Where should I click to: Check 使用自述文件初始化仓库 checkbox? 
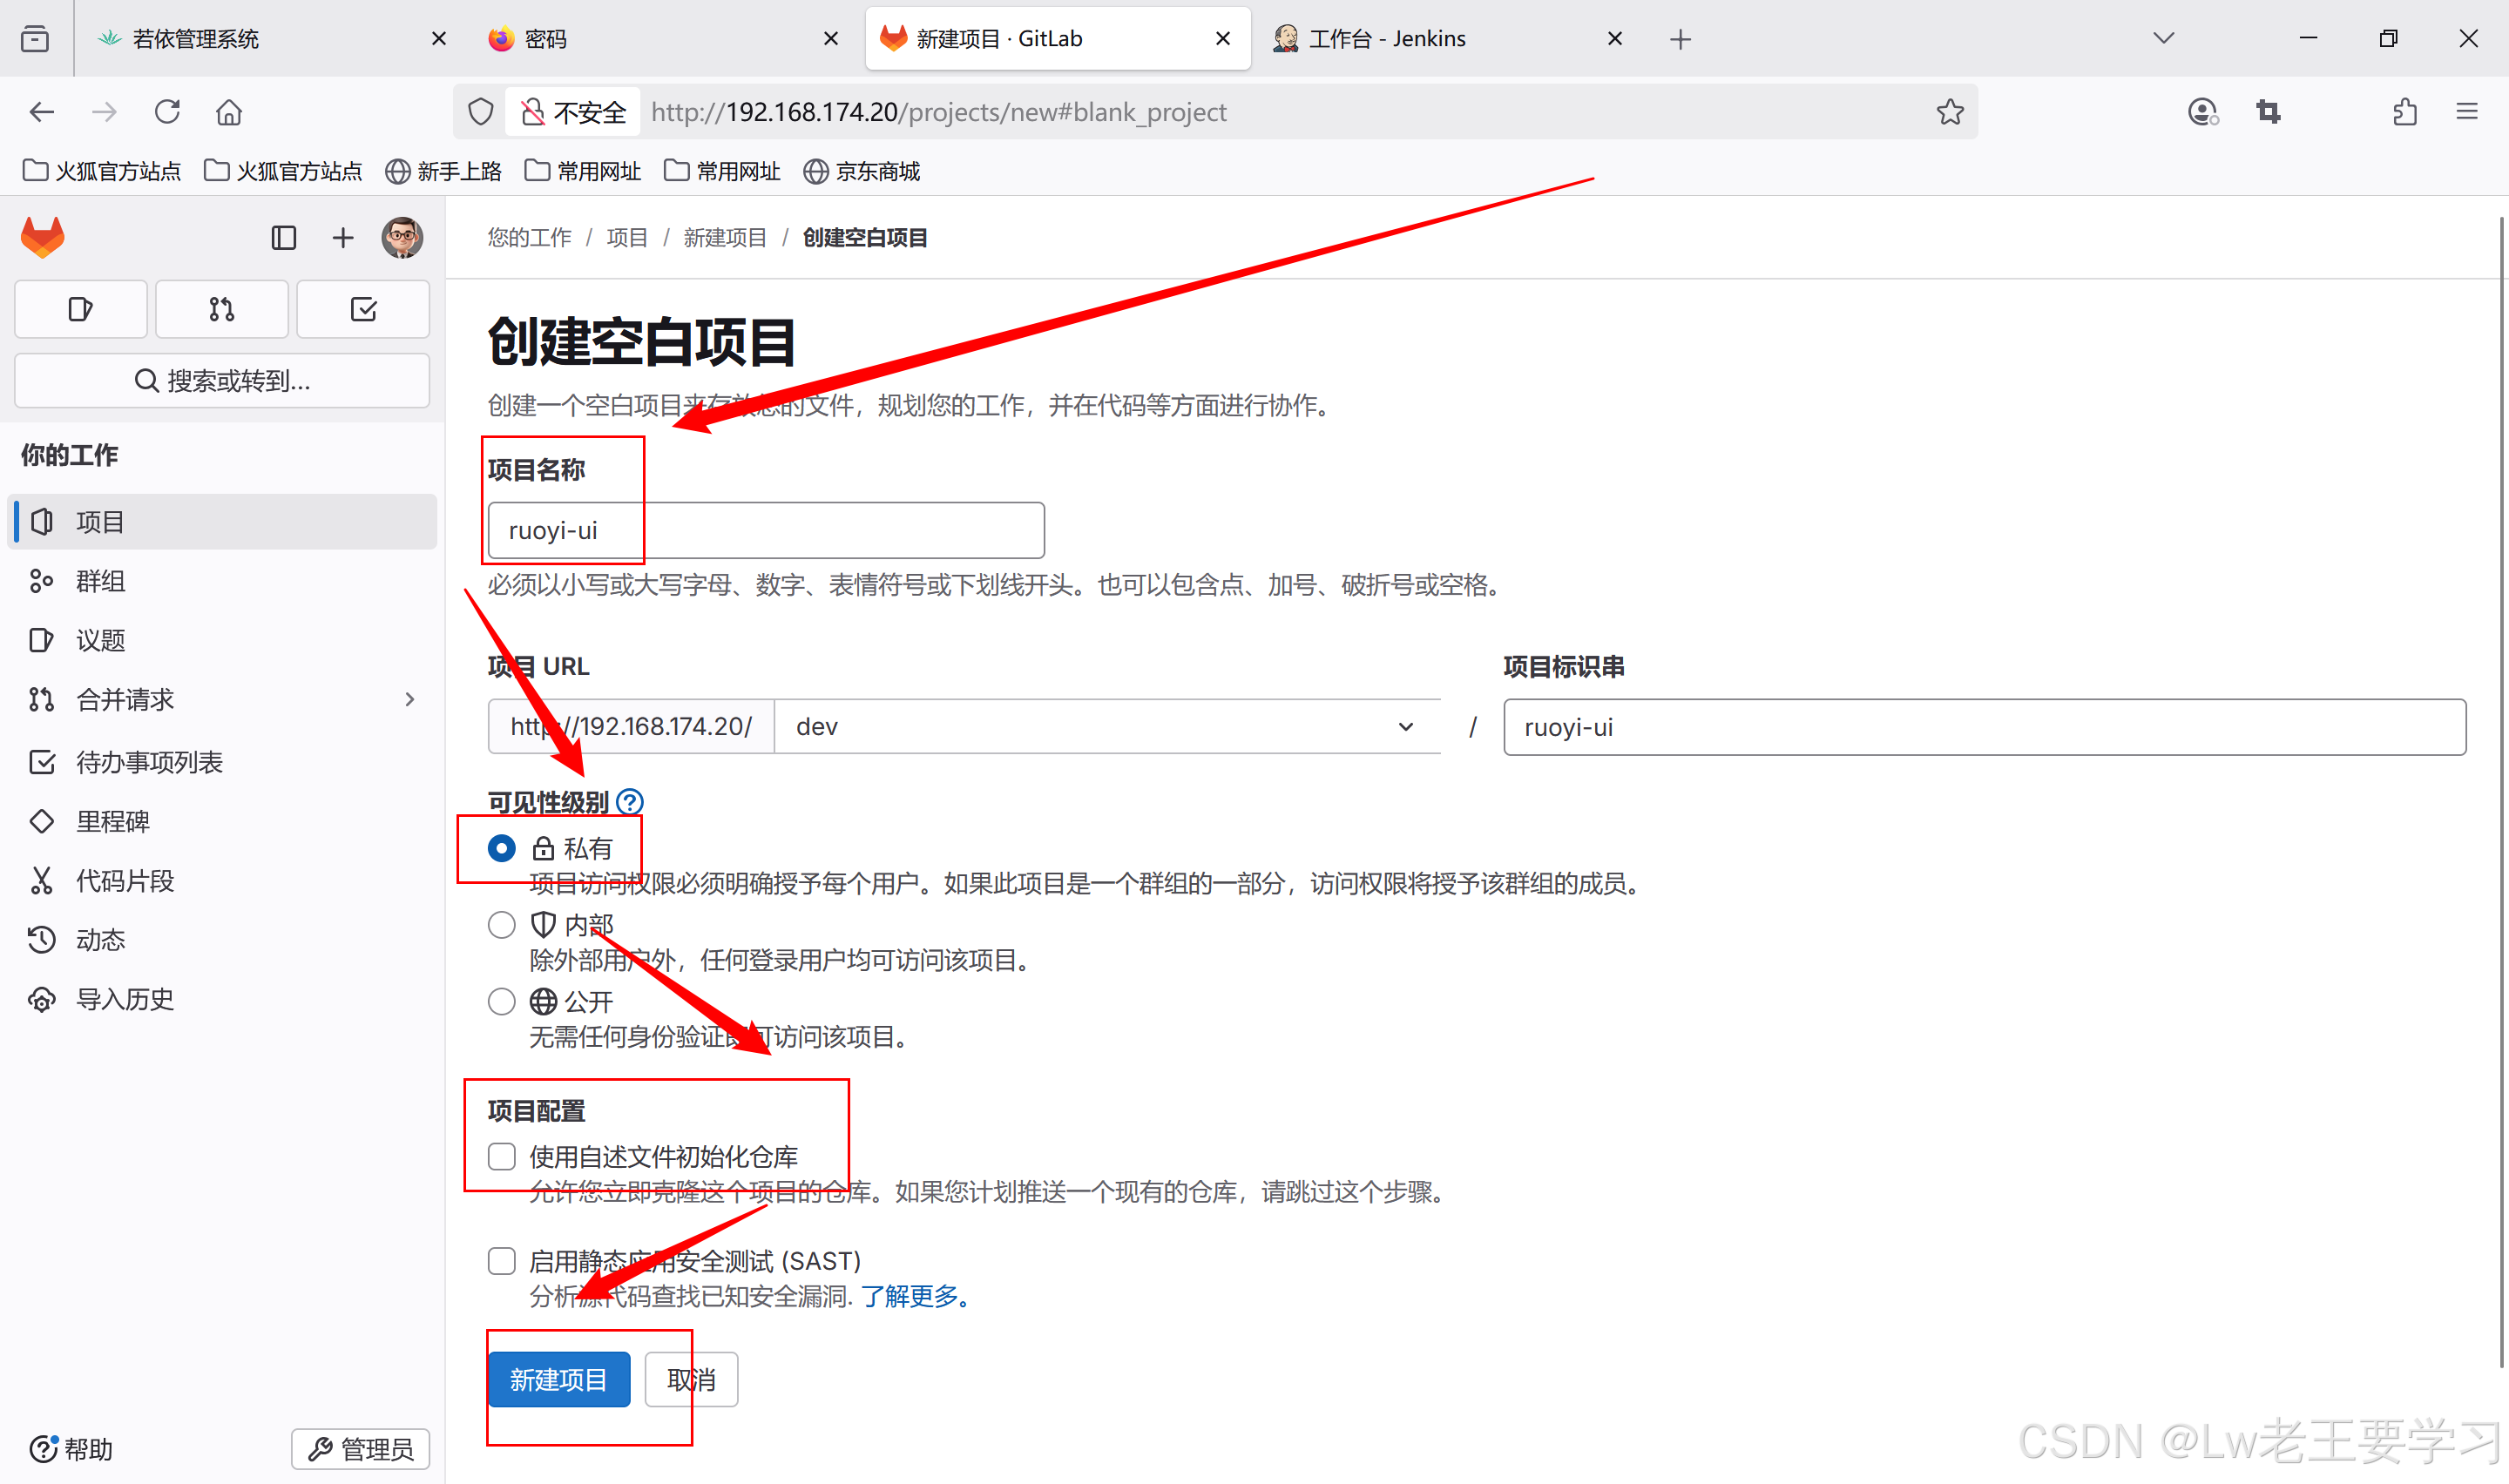[x=502, y=1157]
